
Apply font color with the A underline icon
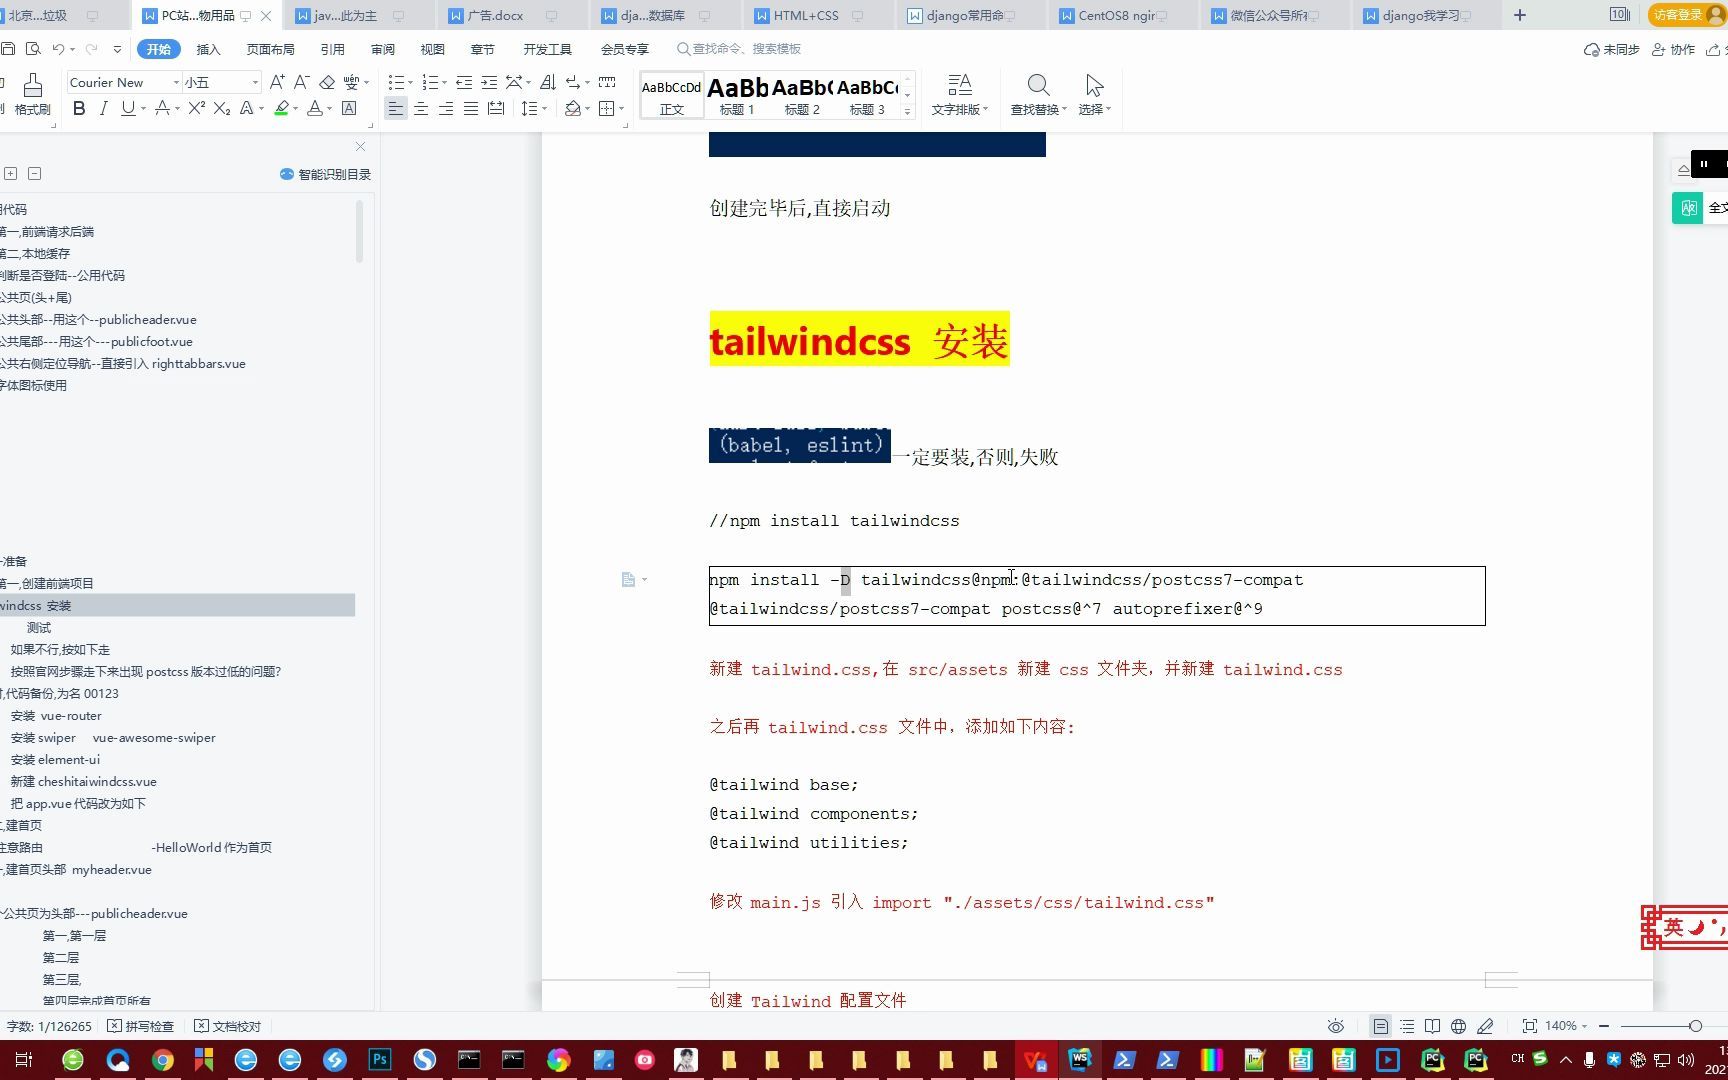click(315, 108)
